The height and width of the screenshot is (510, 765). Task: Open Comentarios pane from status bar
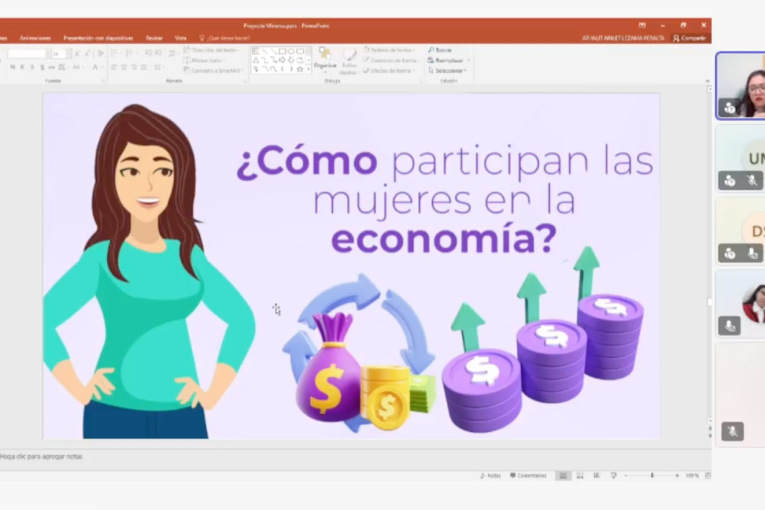click(529, 476)
